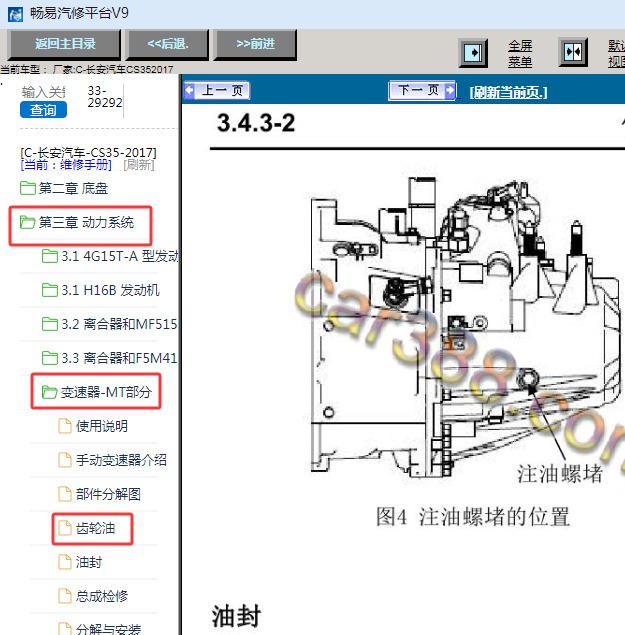Screen dimensions: 625x635
Task: Open the 全屏菜单 link
Action: point(520,53)
